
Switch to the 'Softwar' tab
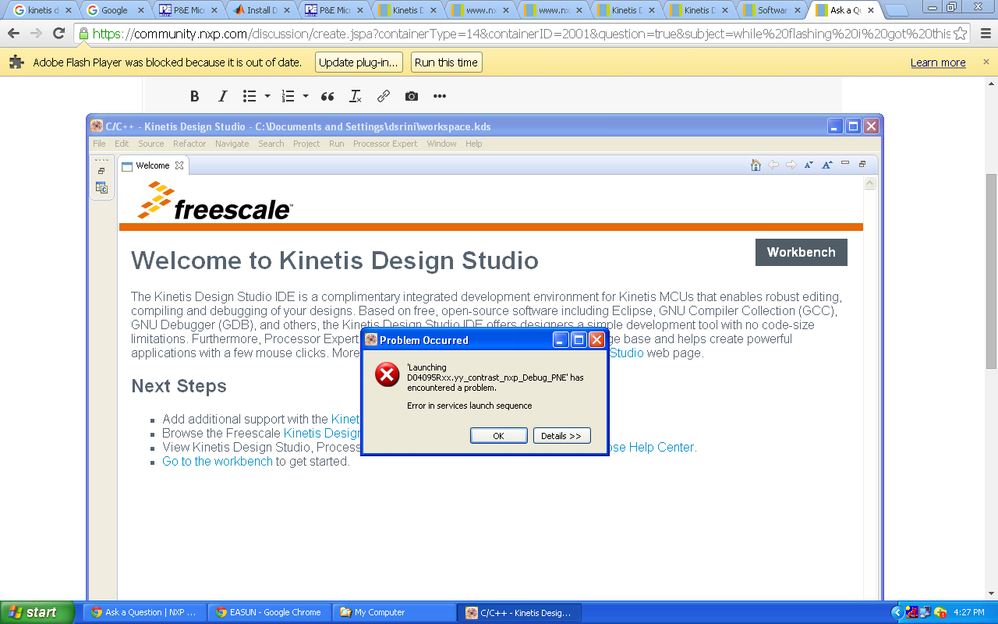click(x=772, y=10)
